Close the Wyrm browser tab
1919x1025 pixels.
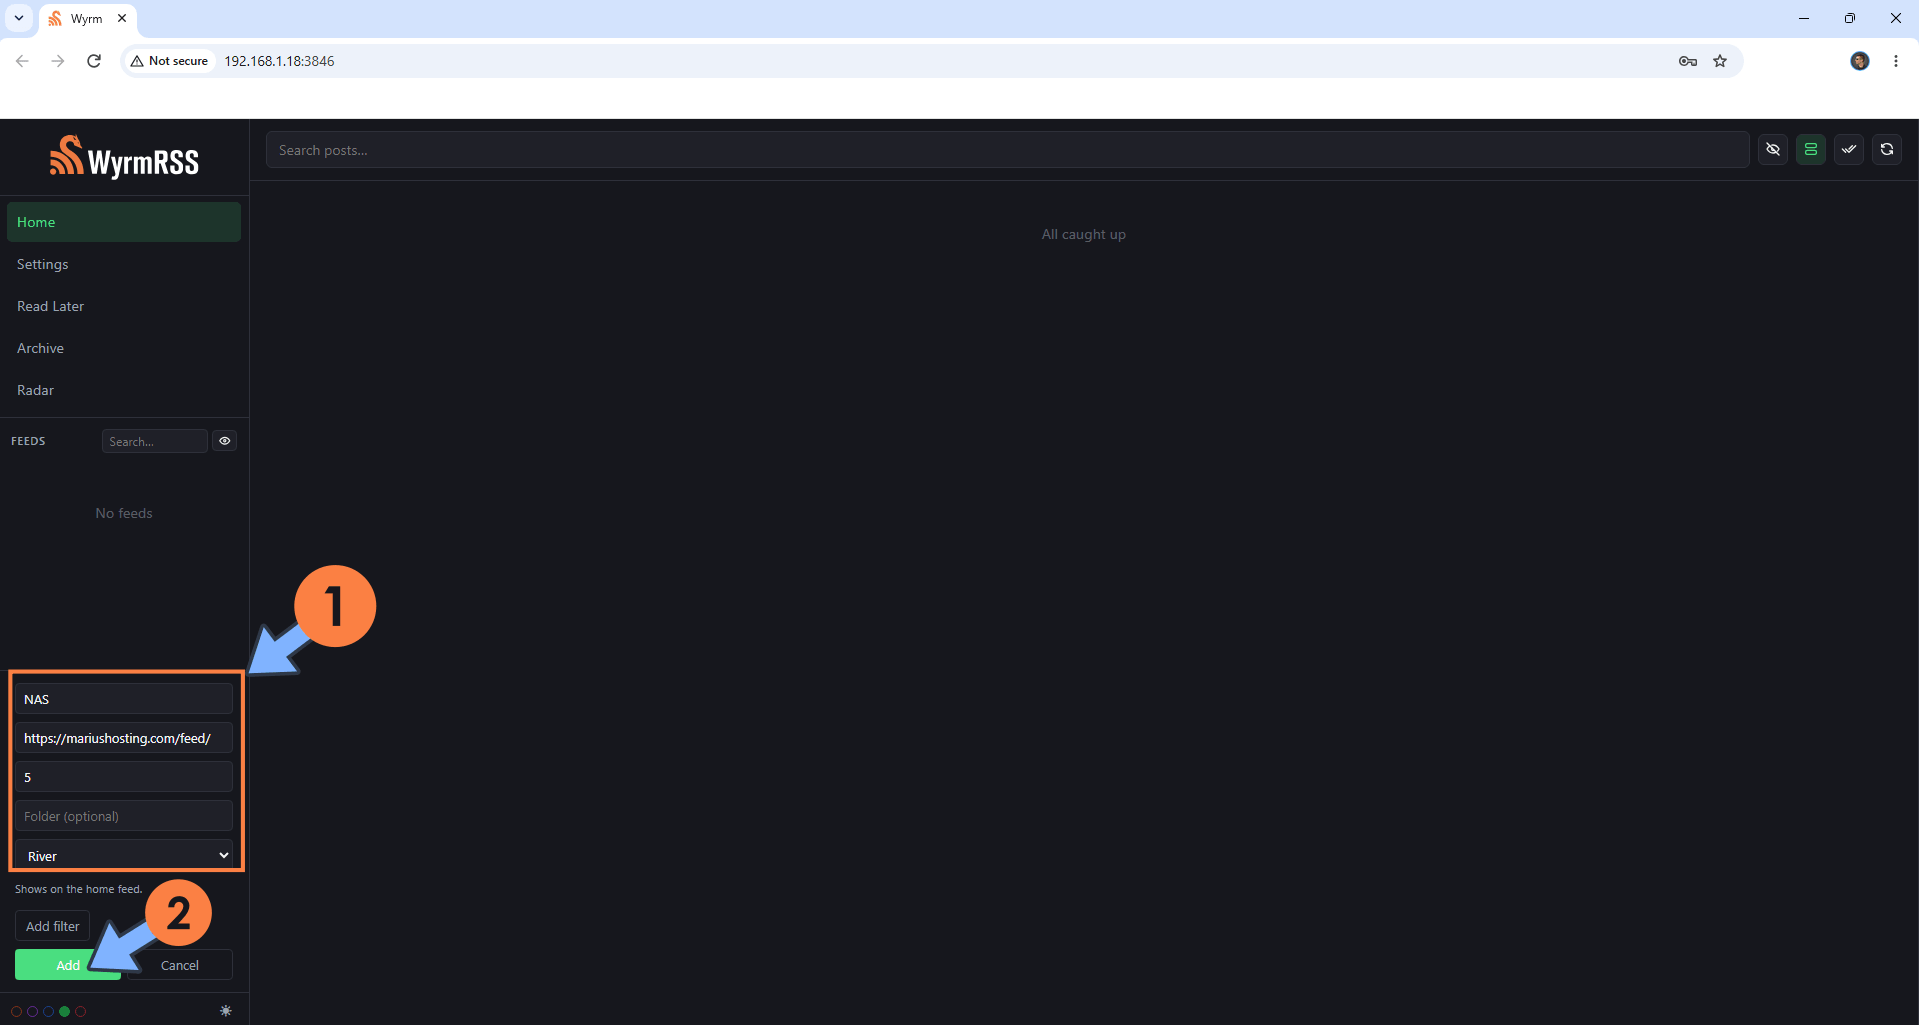click(x=122, y=18)
